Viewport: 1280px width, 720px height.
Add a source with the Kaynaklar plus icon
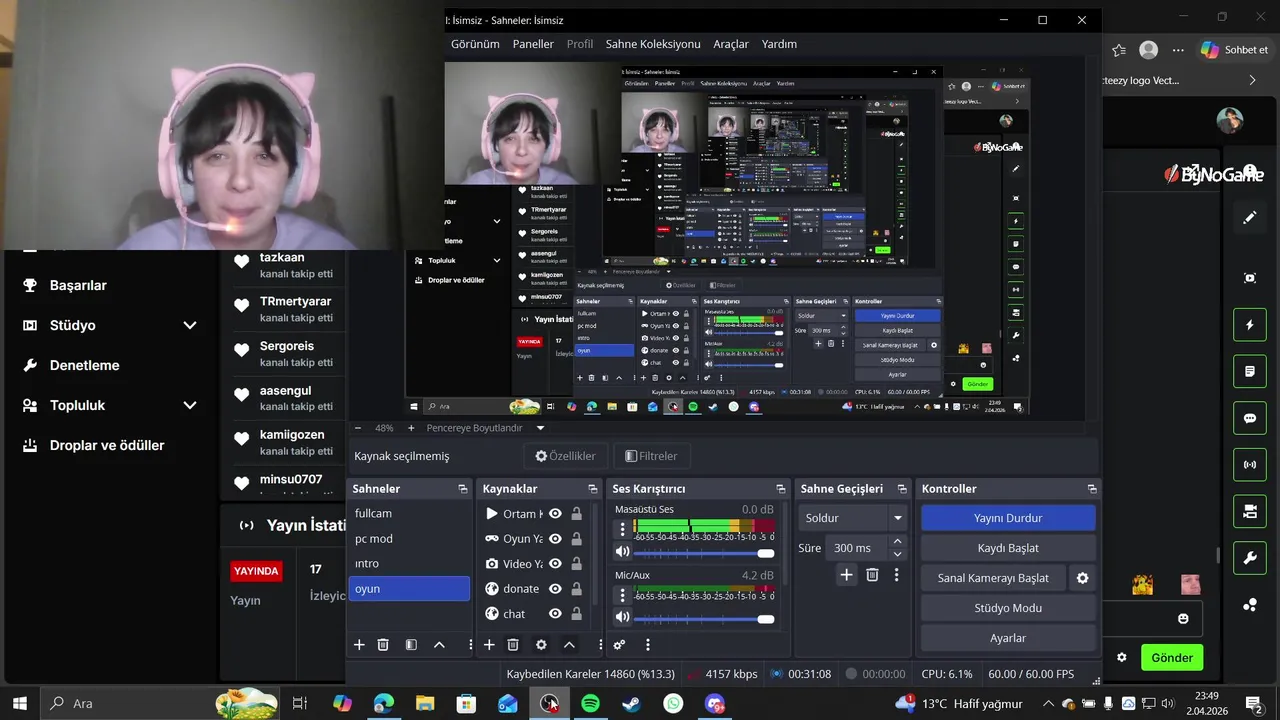pyautogui.click(x=489, y=645)
